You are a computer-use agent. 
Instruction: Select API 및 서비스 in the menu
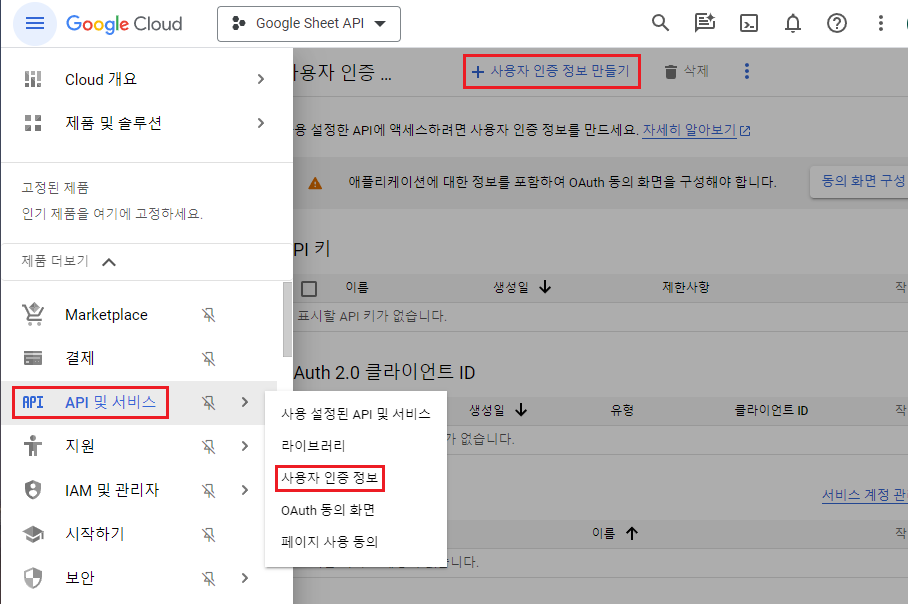pyautogui.click(x=111, y=402)
